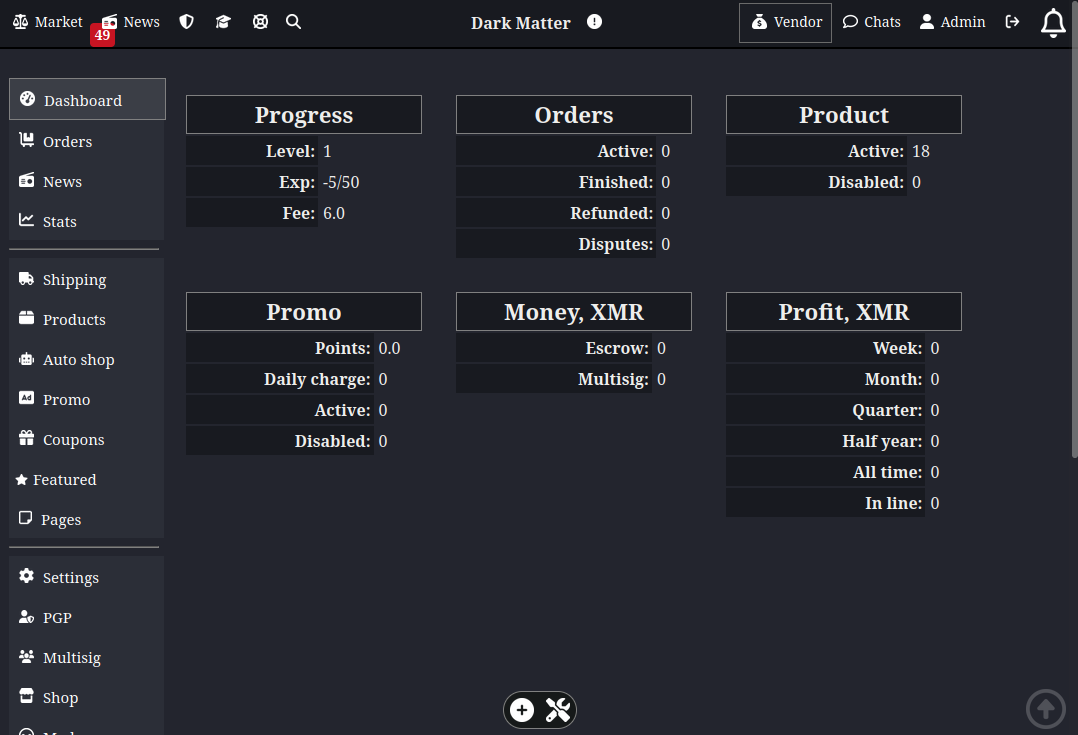1078x735 pixels.
Task: Click the Promo panel header
Action: coord(304,311)
